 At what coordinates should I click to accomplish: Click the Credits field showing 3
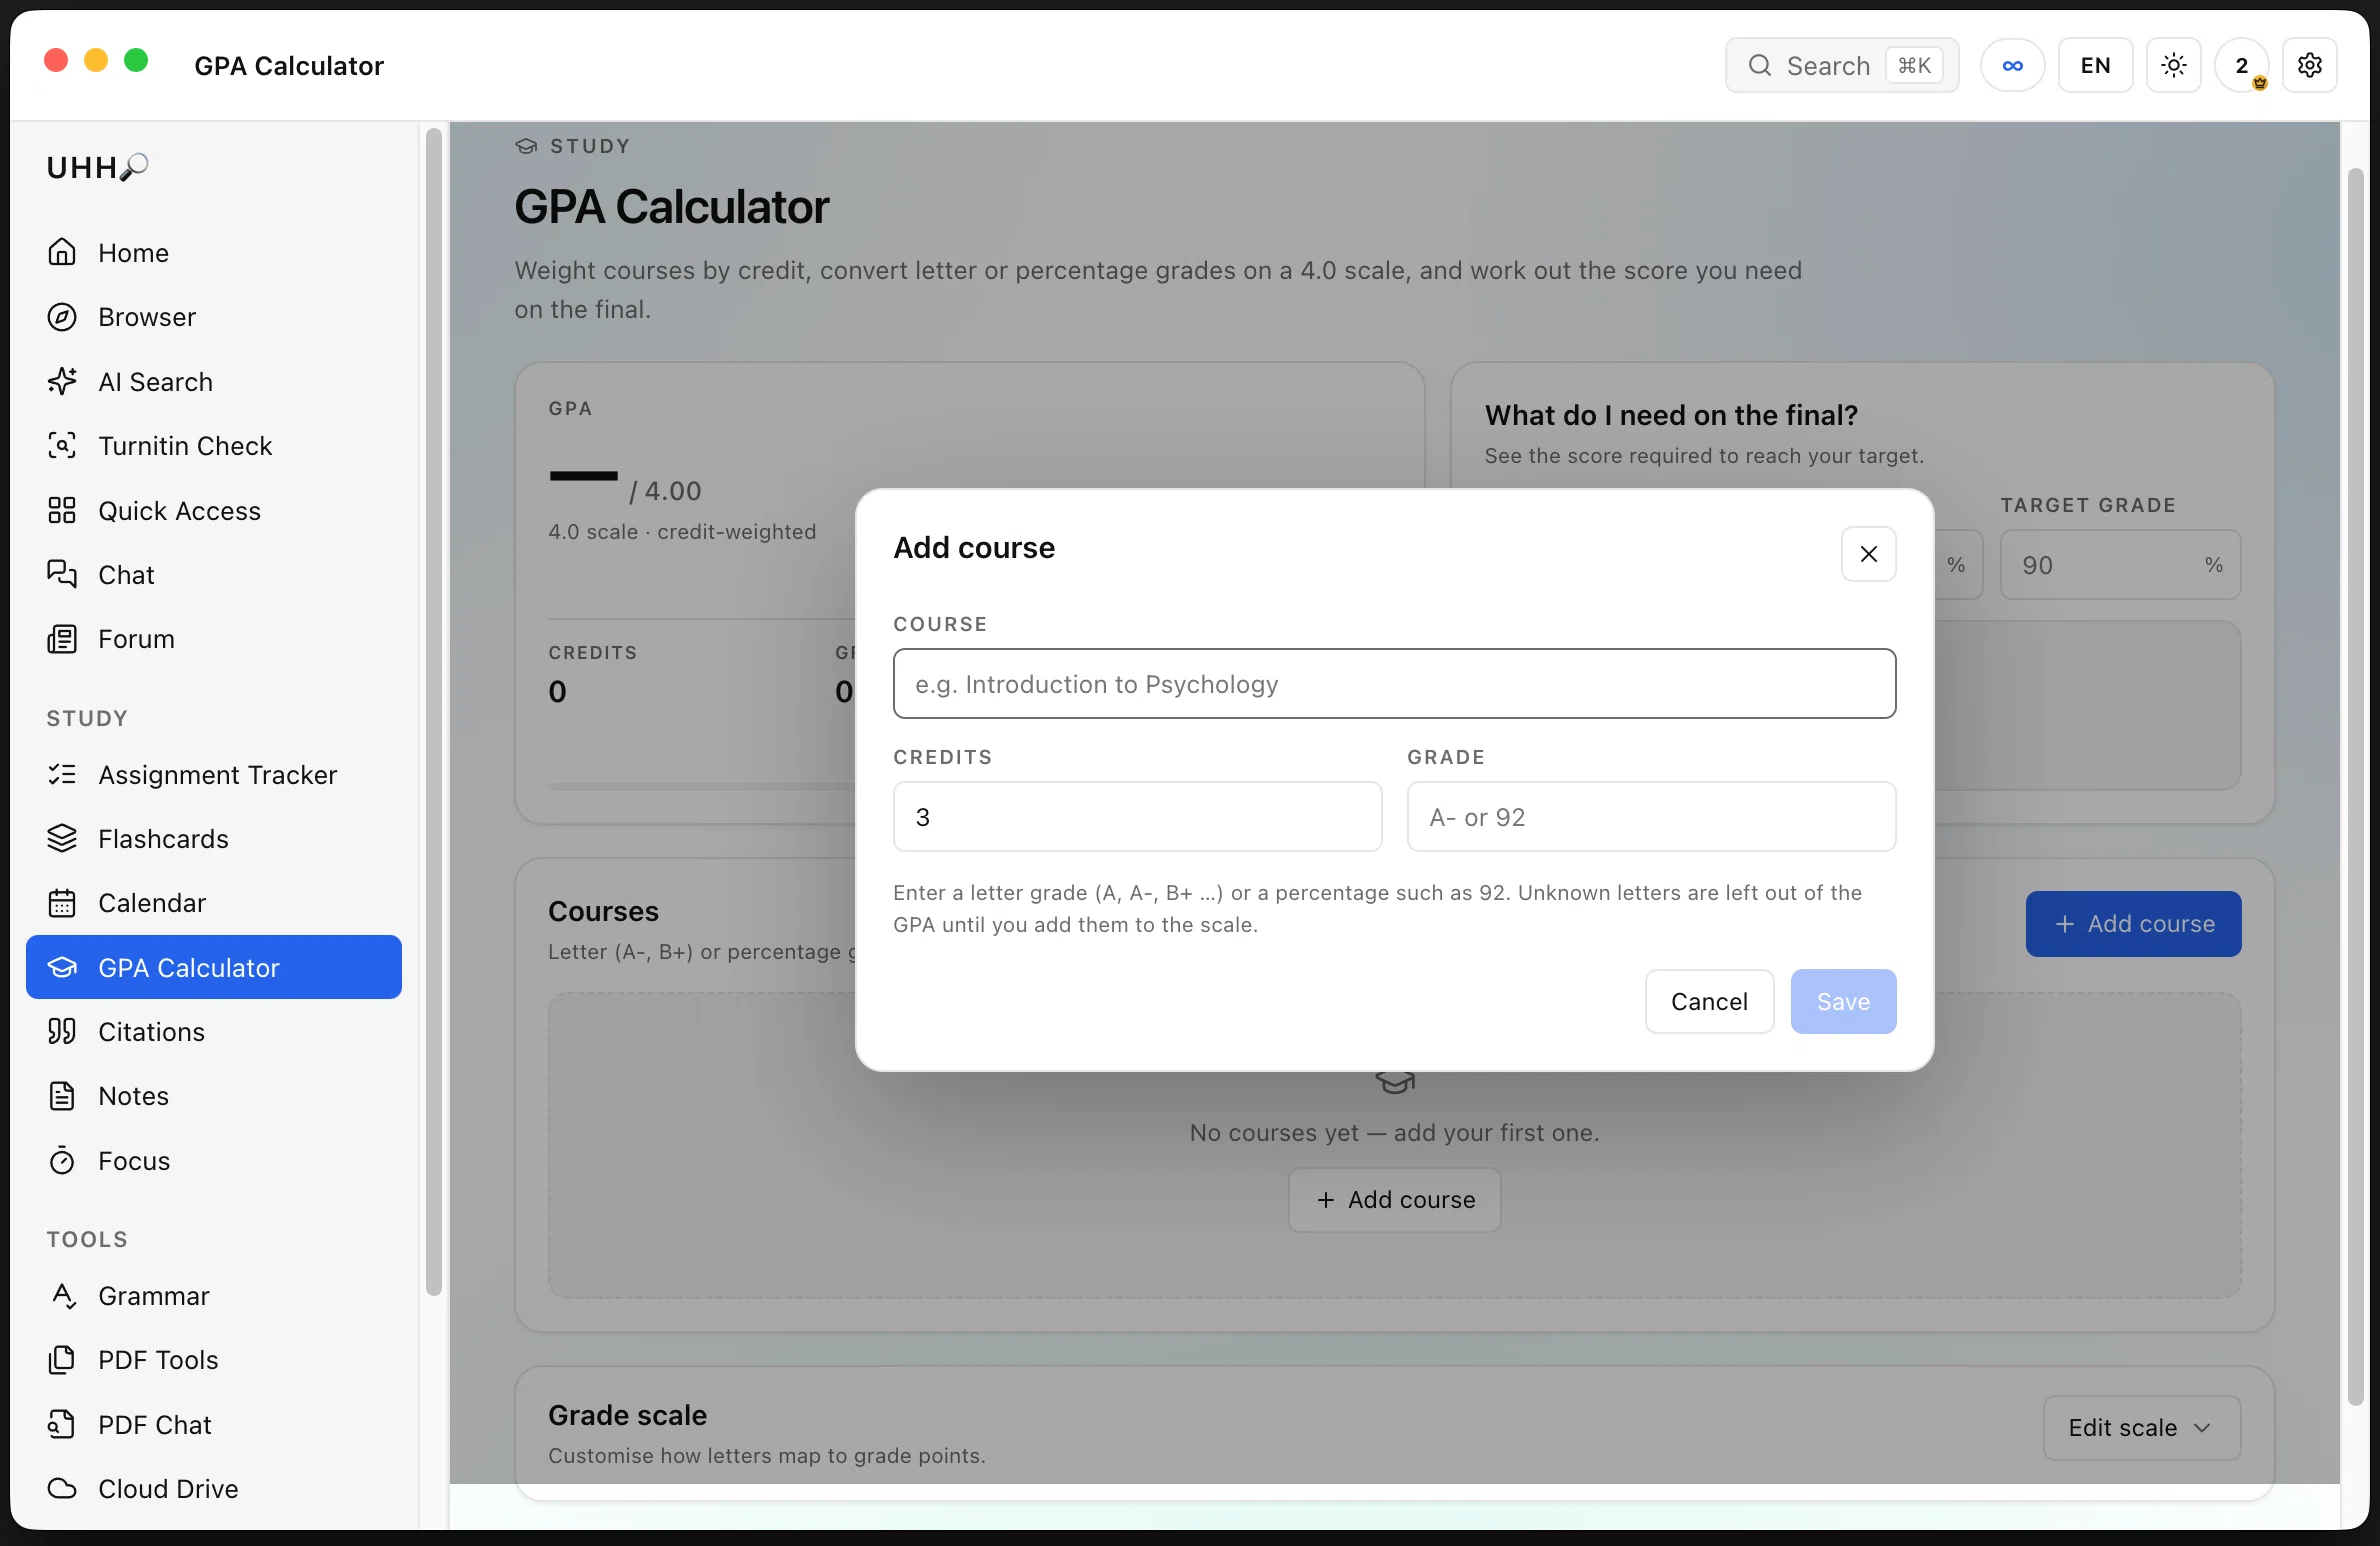click(1138, 817)
